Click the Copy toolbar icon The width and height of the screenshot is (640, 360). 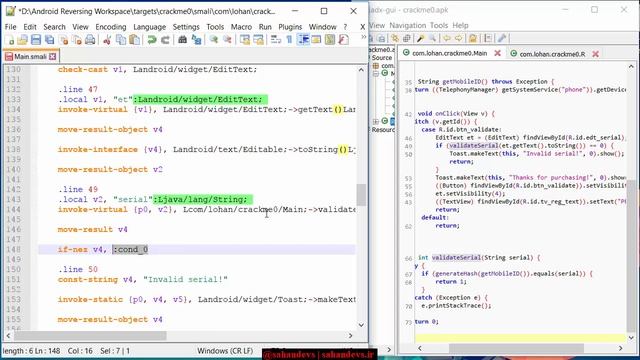[x=121, y=40]
